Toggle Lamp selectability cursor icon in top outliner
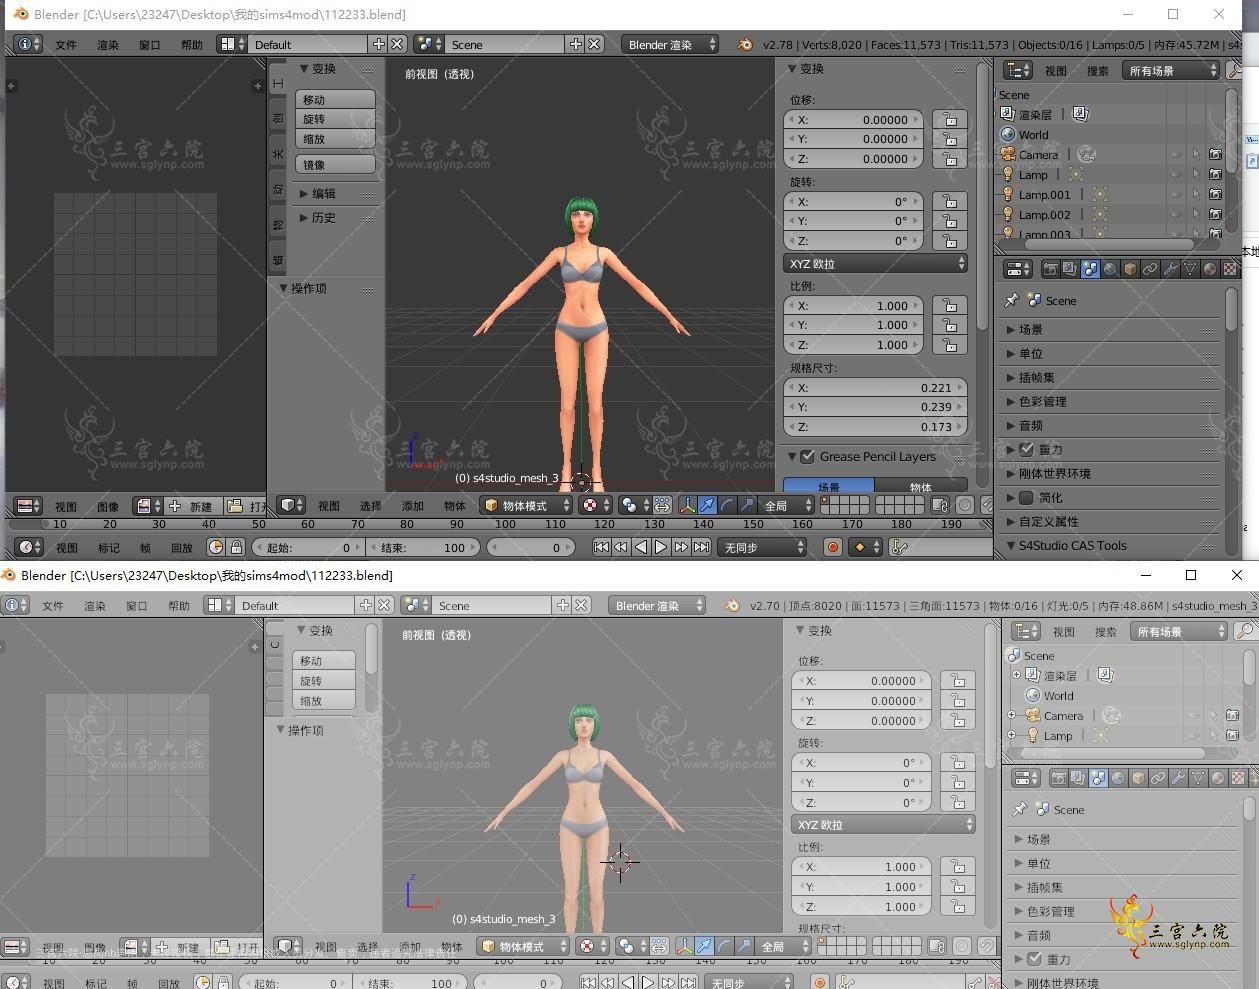The image size is (1259, 989). click(x=1196, y=175)
